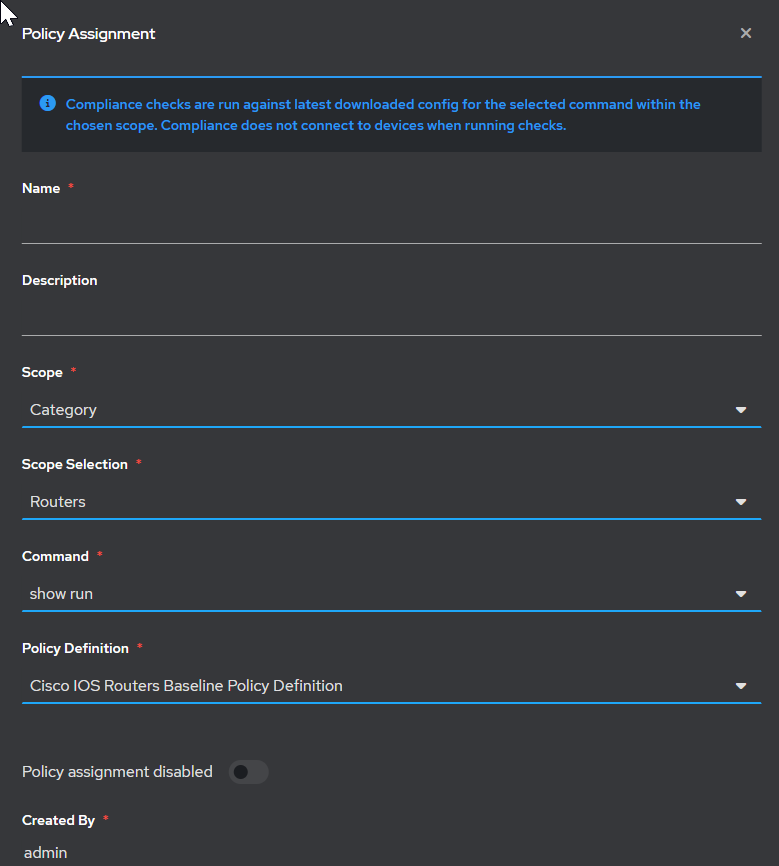Click the Policy Definition field label
Image resolution: width=779 pixels, height=866 pixels.
tap(75, 648)
